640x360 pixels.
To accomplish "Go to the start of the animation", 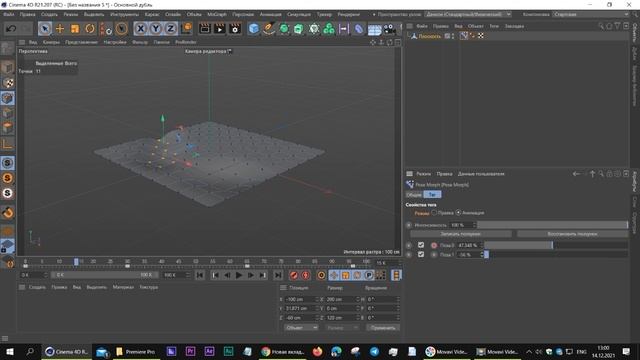I will [200, 275].
